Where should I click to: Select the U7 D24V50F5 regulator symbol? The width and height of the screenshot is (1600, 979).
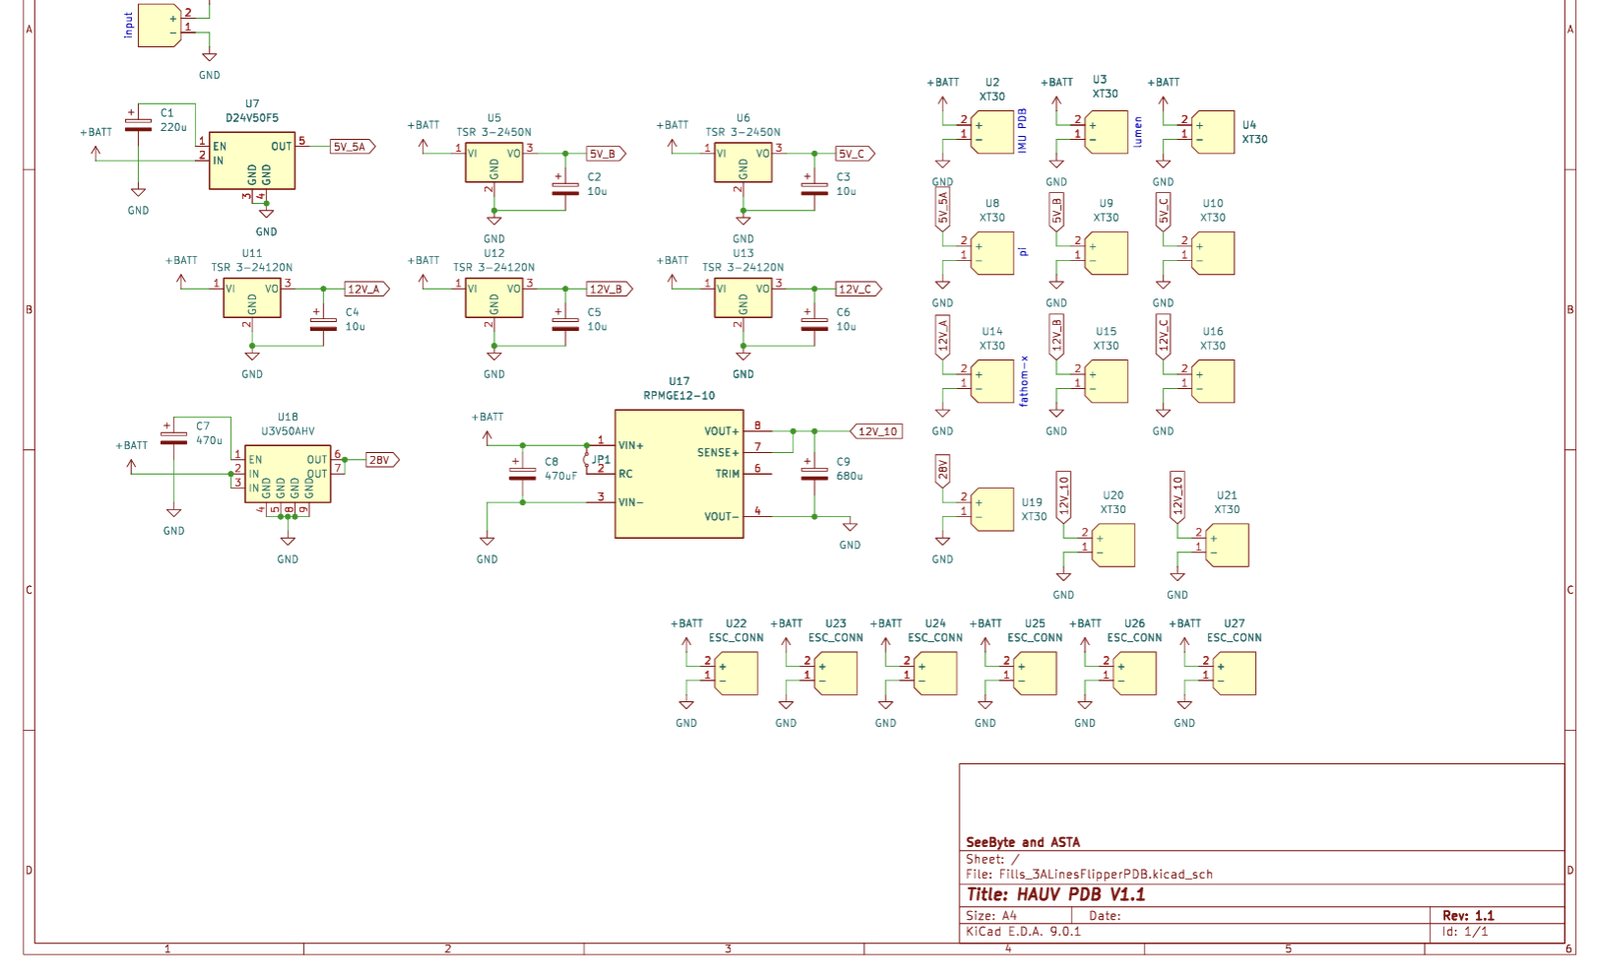[252, 160]
